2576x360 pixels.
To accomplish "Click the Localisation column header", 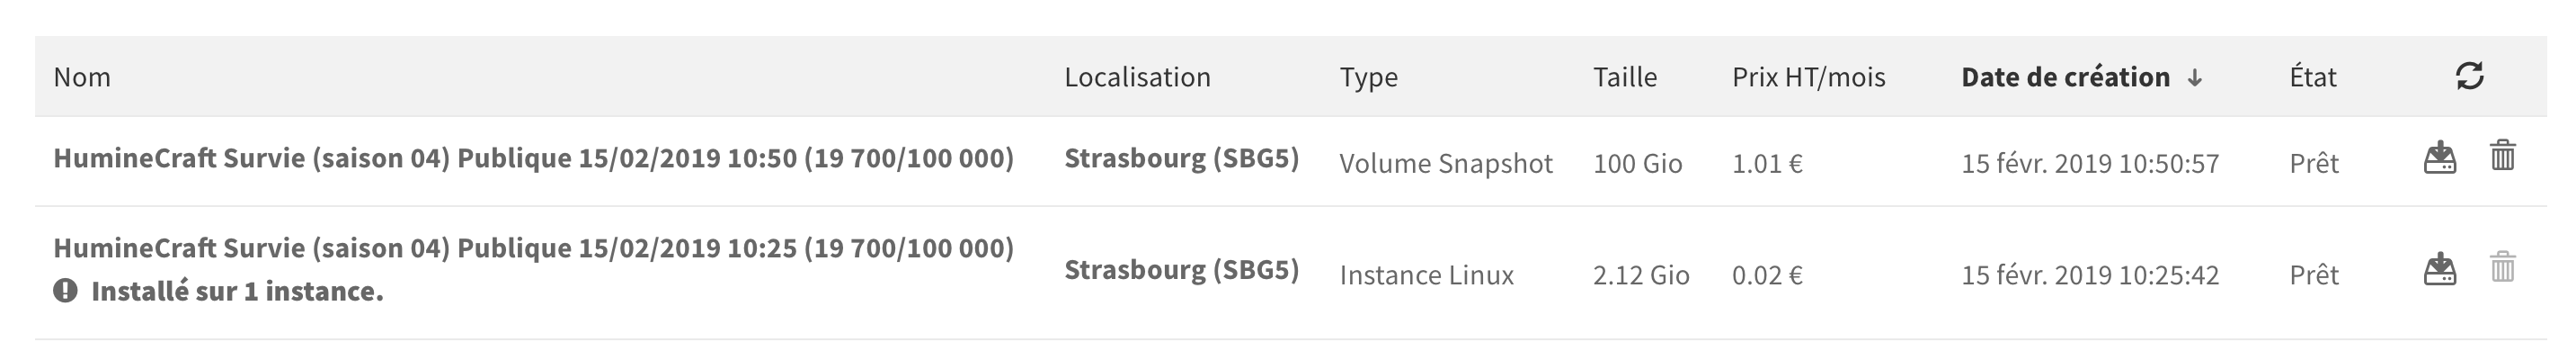I will point(1137,77).
